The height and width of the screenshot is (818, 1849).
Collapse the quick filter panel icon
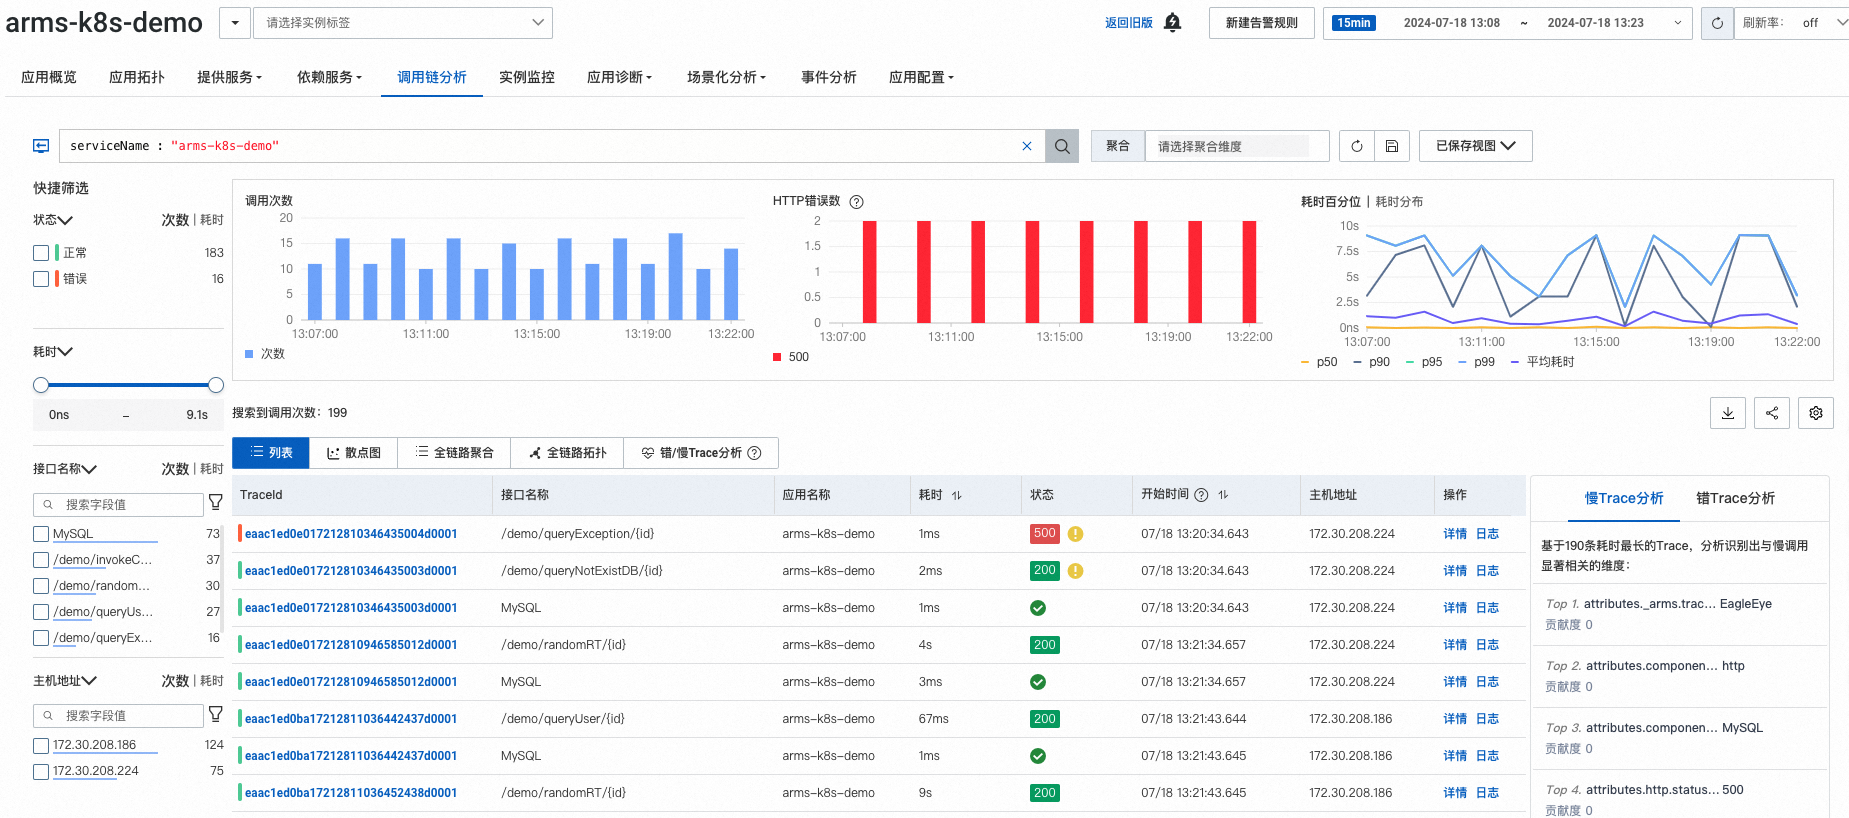coord(41,146)
